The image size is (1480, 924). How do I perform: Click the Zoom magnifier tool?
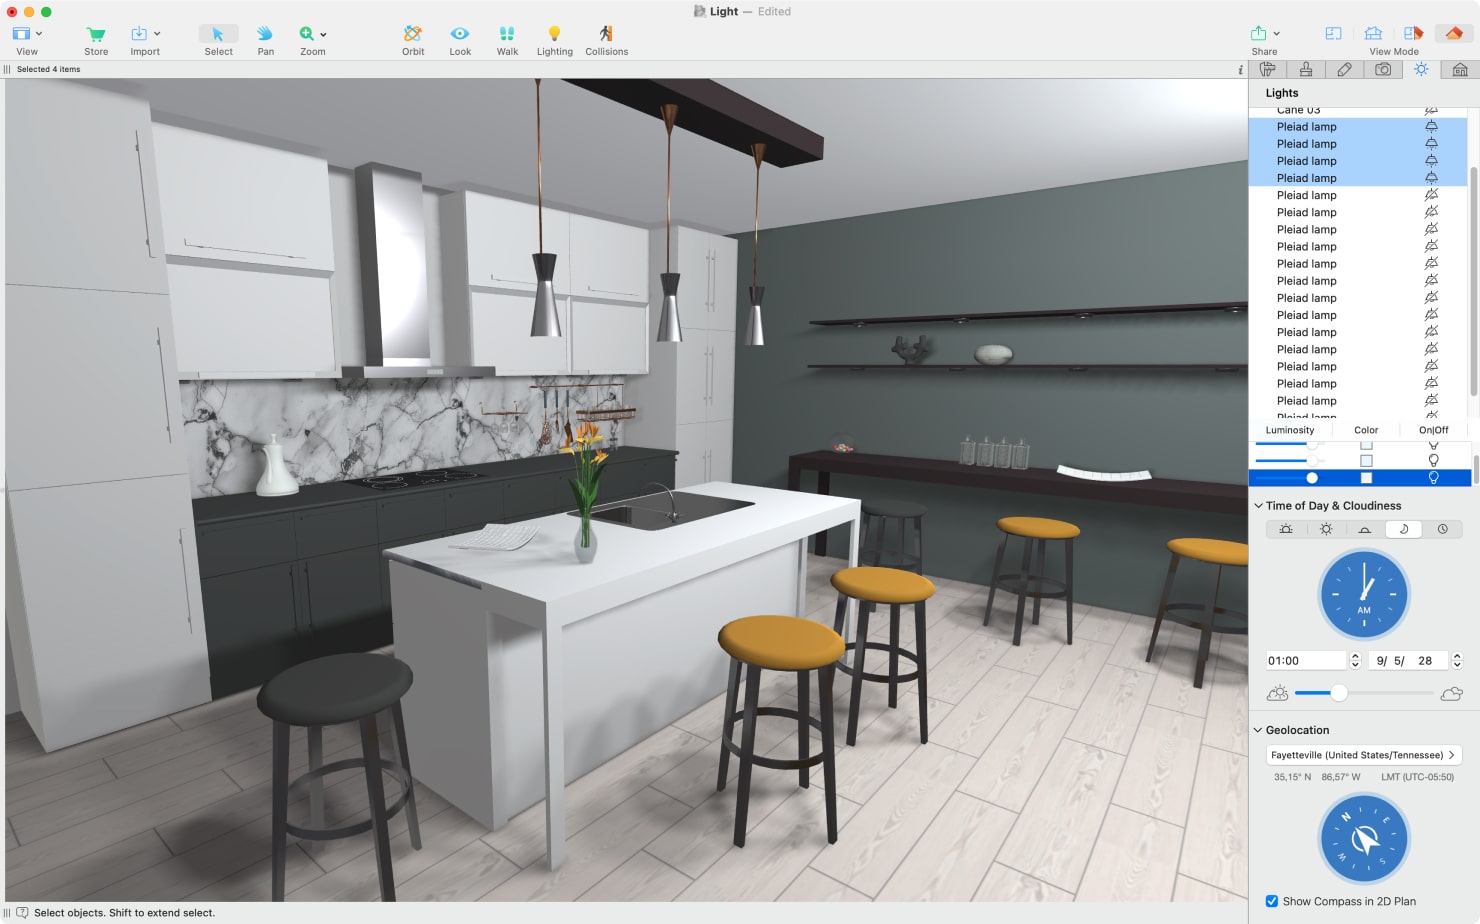(306, 34)
